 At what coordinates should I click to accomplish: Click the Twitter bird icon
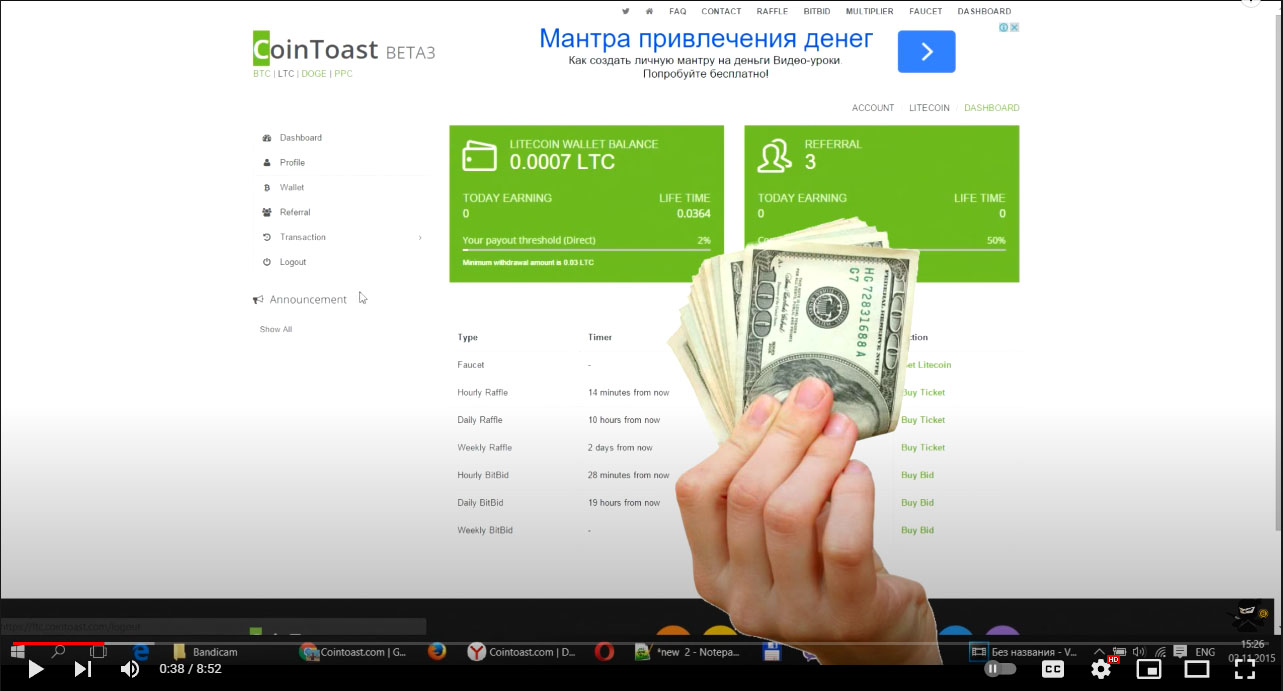pyautogui.click(x=626, y=12)
